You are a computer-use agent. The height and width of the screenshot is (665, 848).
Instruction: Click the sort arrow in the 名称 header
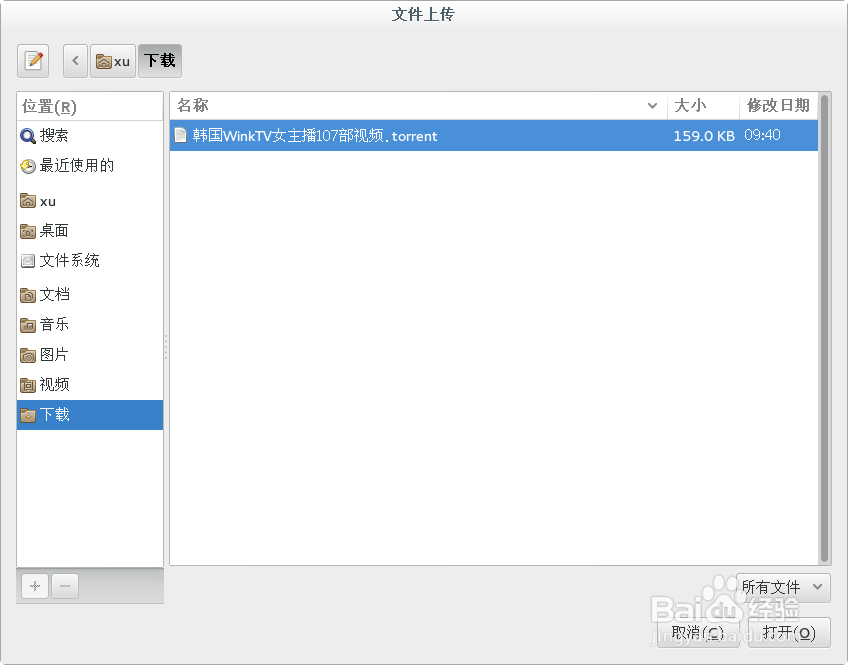point(652,105)
